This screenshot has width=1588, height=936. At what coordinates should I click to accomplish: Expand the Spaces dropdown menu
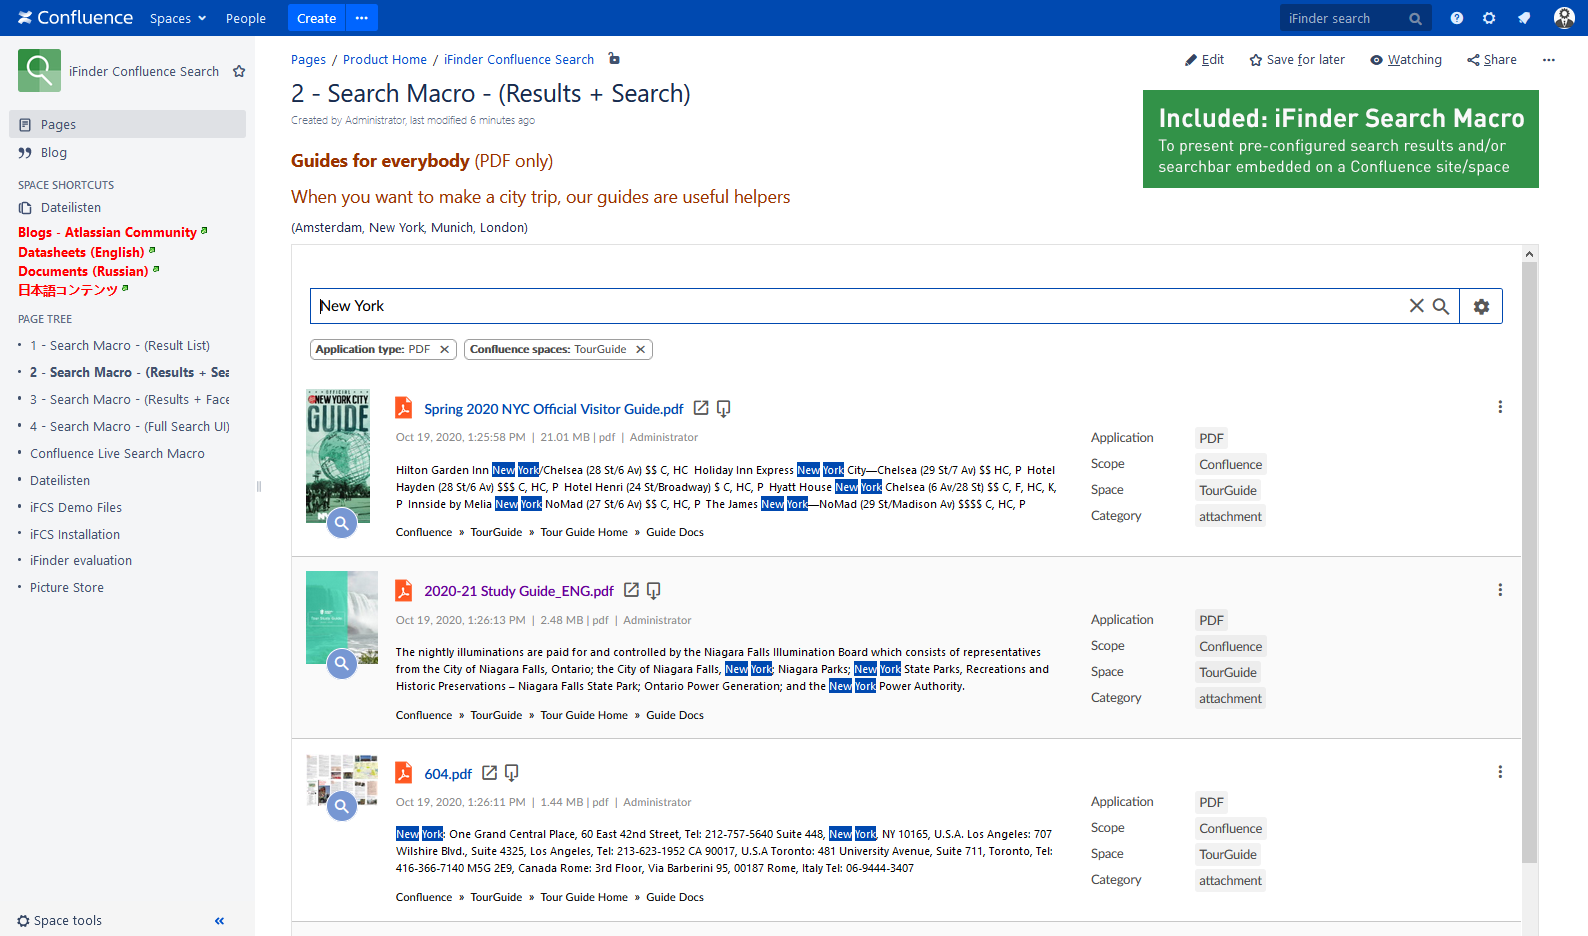178,18
